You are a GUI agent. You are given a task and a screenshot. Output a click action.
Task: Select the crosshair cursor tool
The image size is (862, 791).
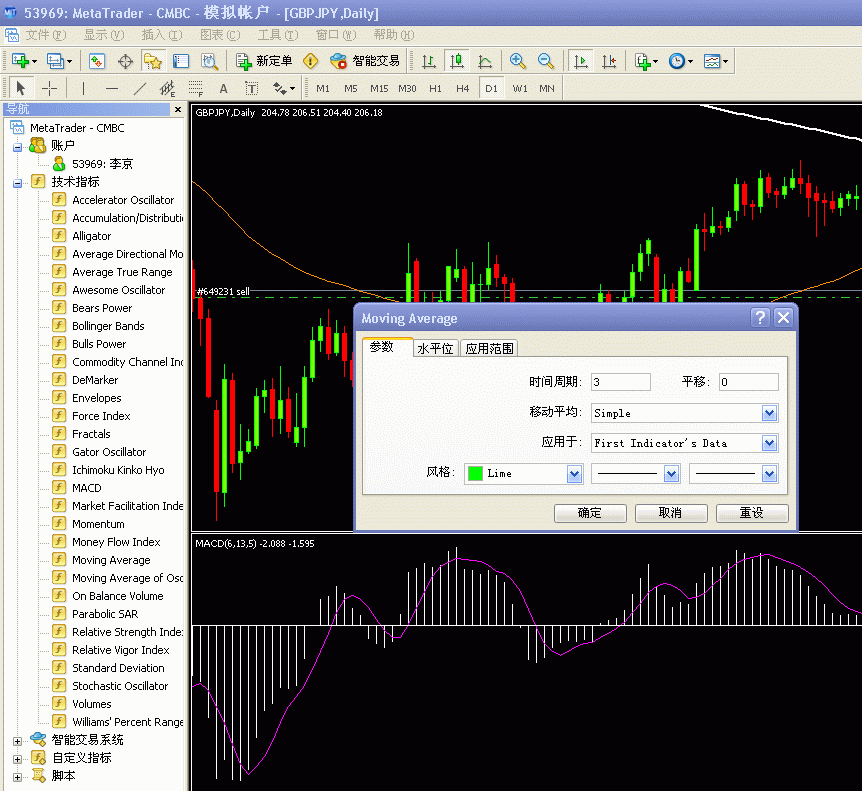(x=49, y=88)
